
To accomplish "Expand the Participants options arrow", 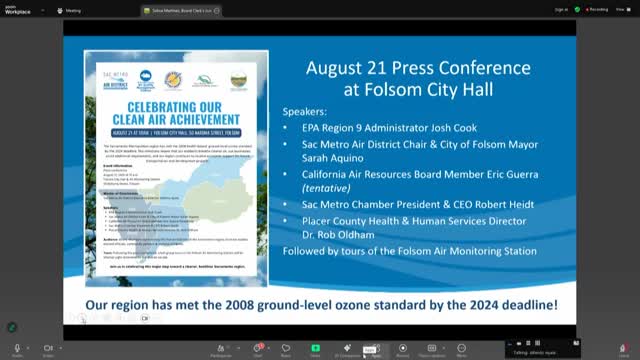I will pyautogui.click(x=238, y=348).
